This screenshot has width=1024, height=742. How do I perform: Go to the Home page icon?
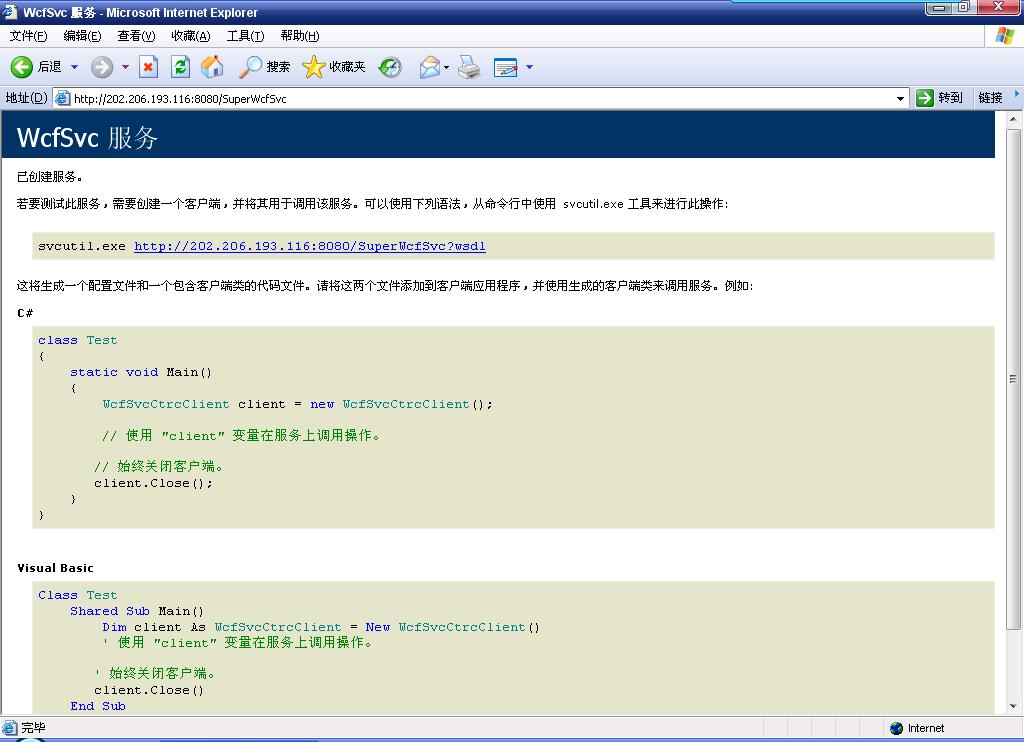[212, 67]
